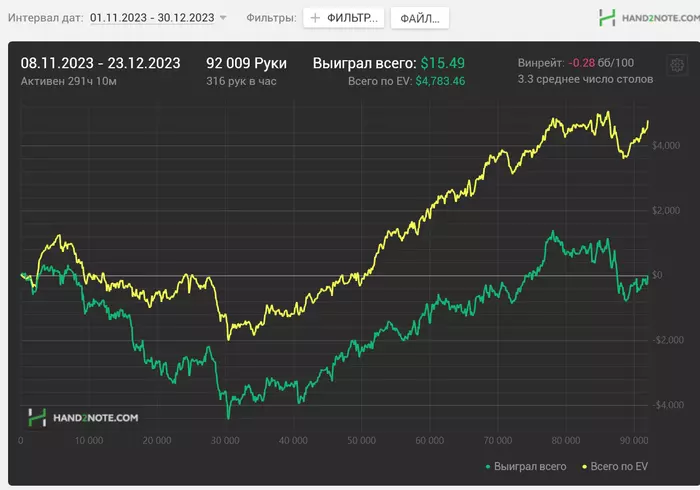Click the -$2,000 y-axis label
This screenshot has width=700, height=490.
pos(668,340)
